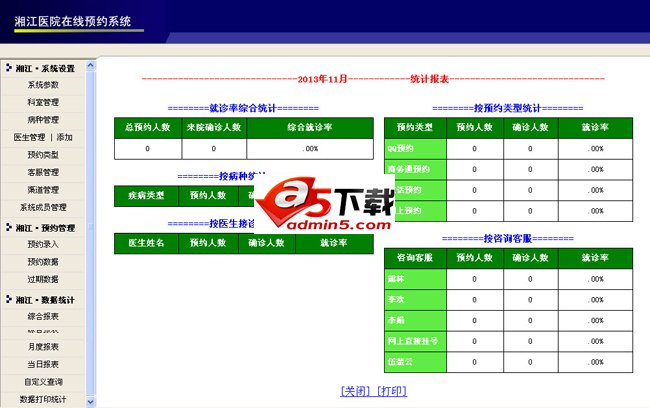Click the 2013年11月 report title text
The width and height of the screenshot is (650, 408).
(x=323, y=79)
